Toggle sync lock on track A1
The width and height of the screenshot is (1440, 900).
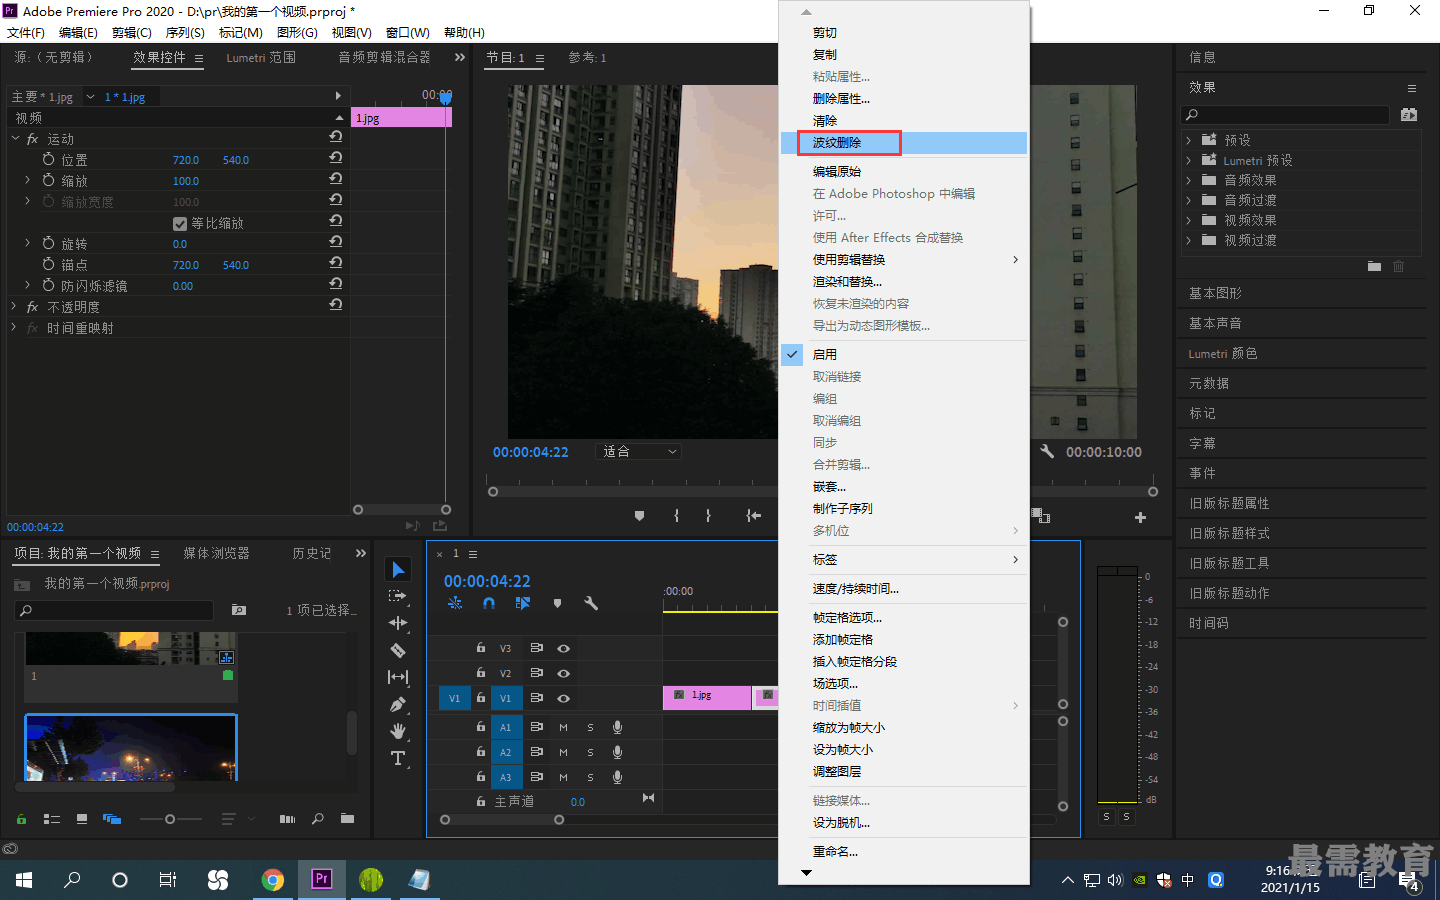point(536,727)
